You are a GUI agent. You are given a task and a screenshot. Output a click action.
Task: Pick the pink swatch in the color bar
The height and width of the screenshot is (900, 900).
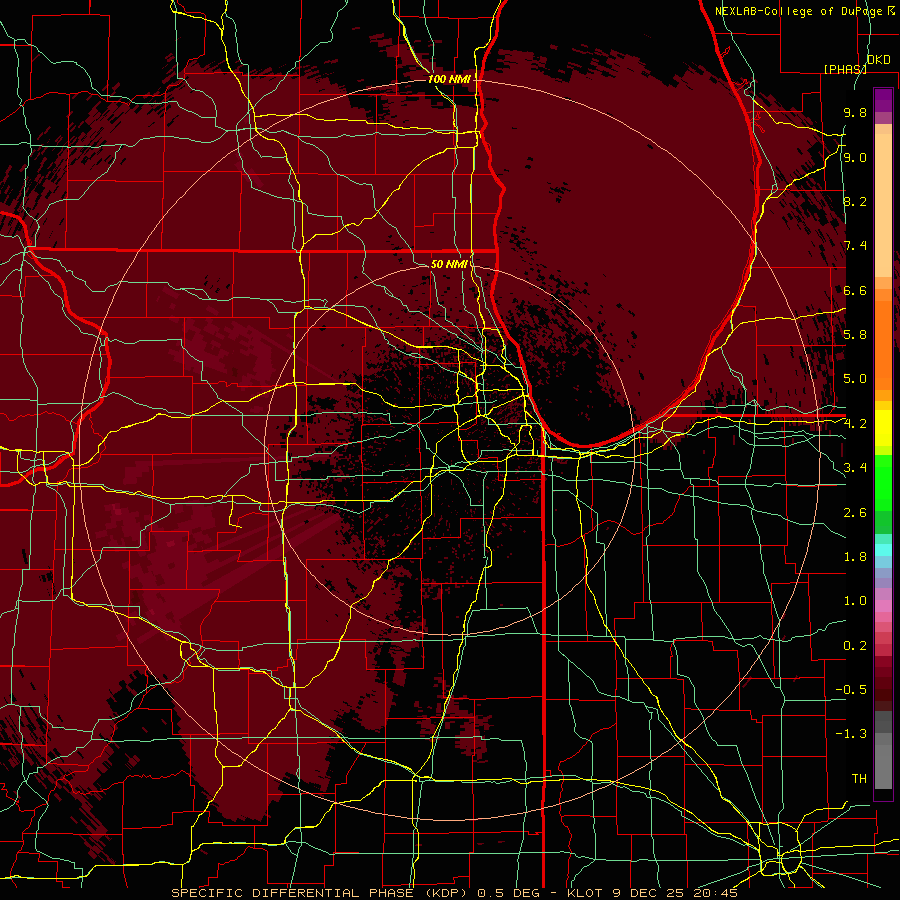pyautogui.click(x=883, y=606)
